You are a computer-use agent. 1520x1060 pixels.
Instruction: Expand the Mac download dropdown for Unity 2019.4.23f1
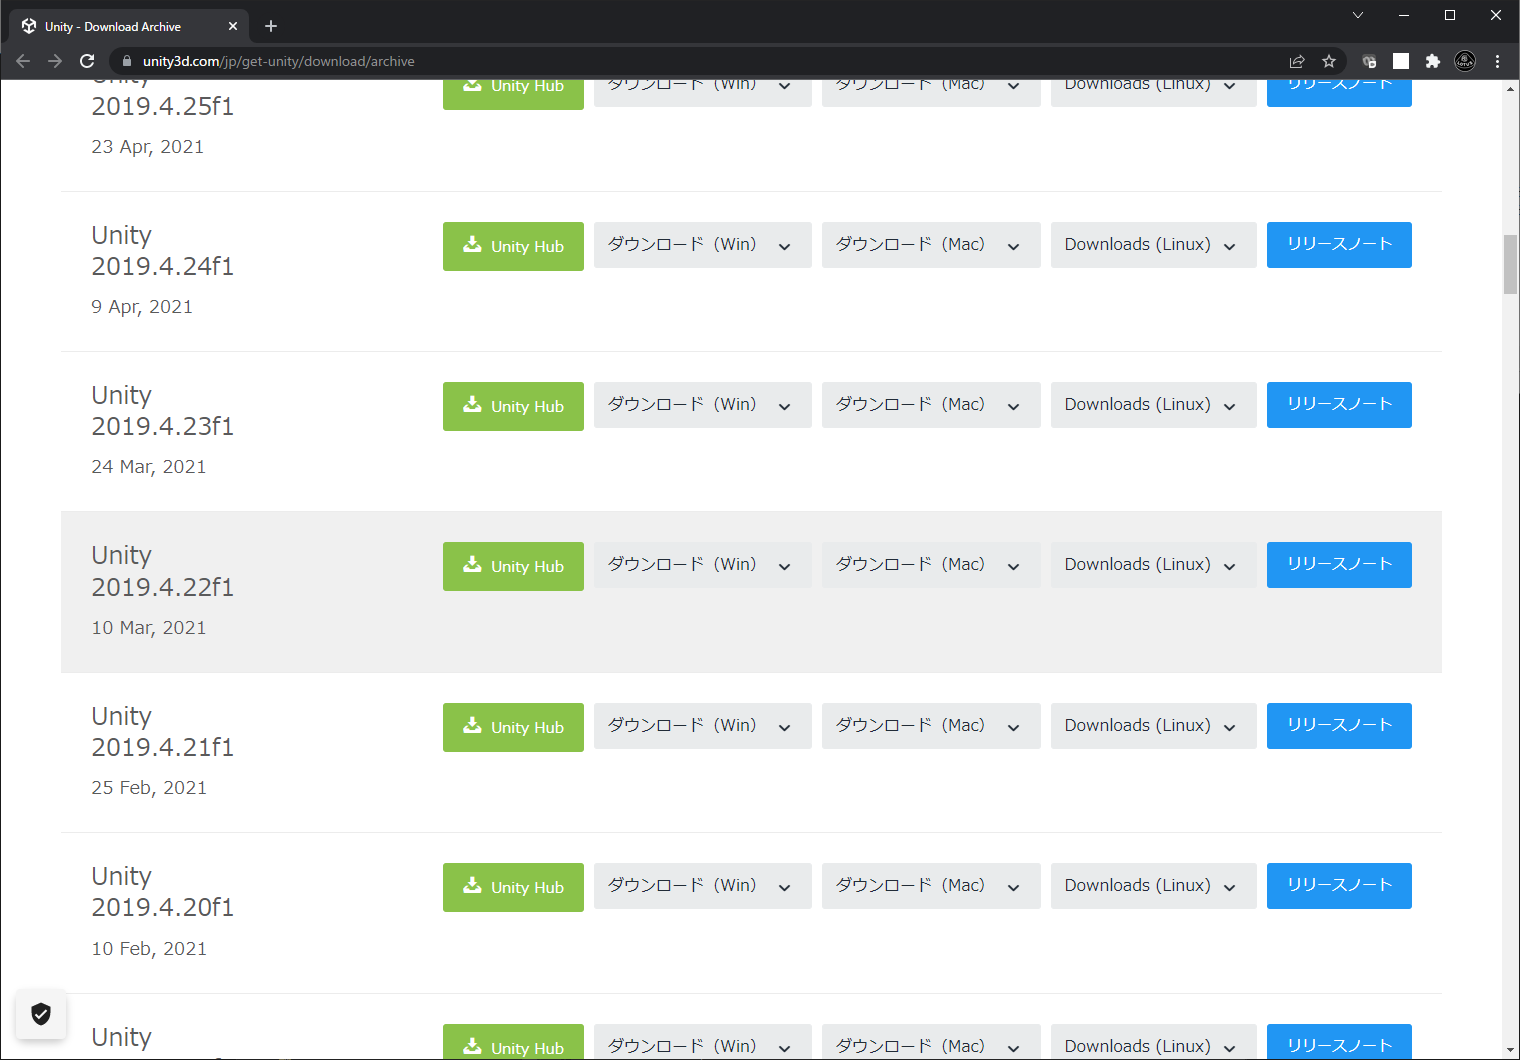pyautogui.click(x=930, y=405)
